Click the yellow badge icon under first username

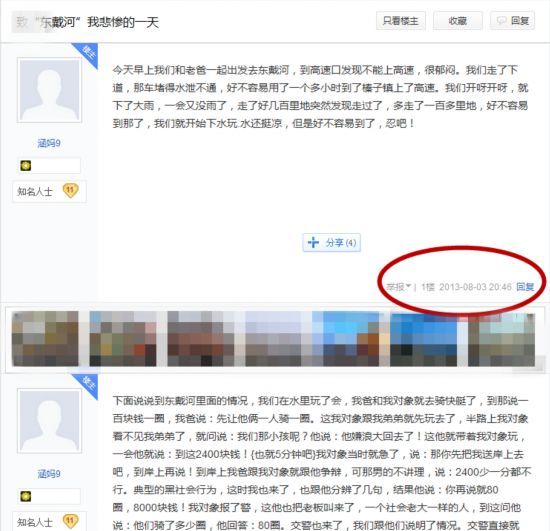coord(26,166)
